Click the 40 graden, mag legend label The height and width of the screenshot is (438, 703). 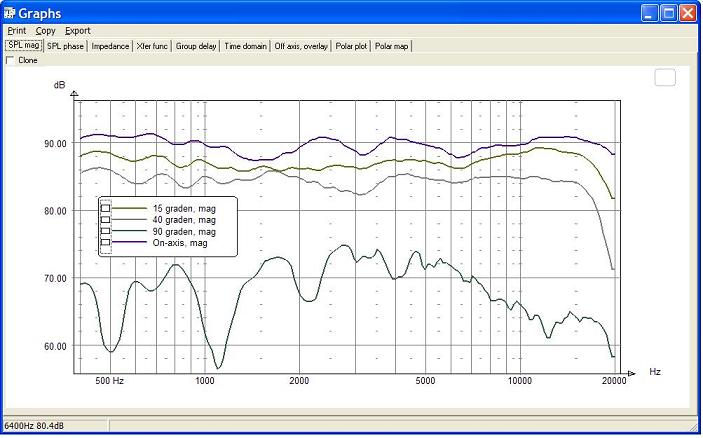(x=184, y=220)
